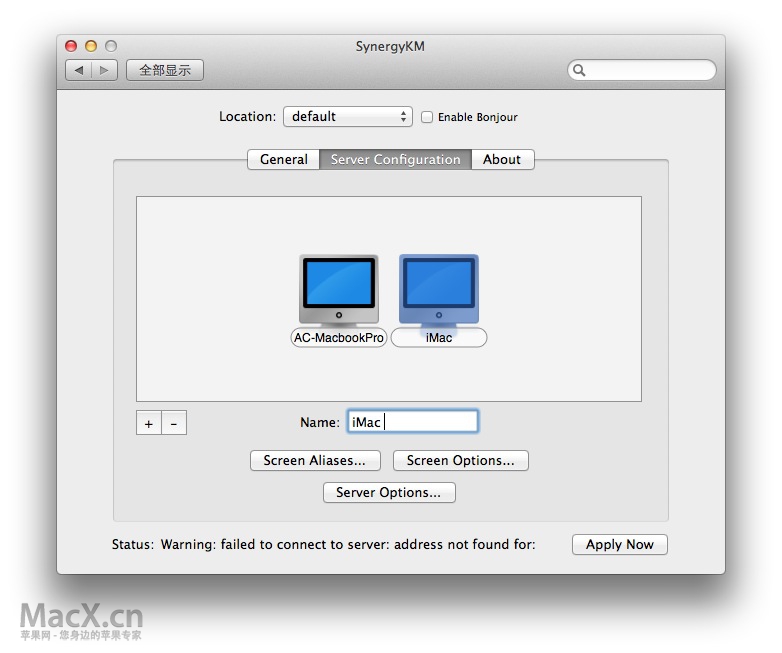782x653 pixels.
Task: Go forward with the right arrow button
Action: pyautogui.click(x=104, y=70)
